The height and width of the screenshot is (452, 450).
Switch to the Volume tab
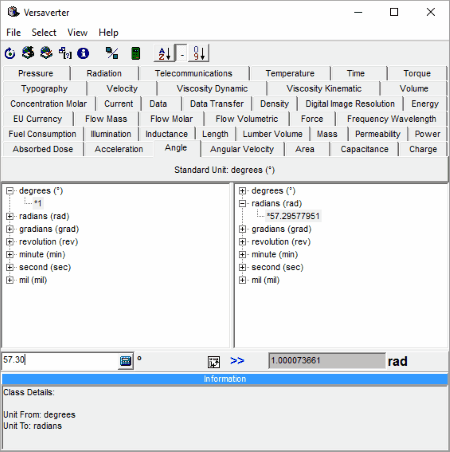point(414,89)
